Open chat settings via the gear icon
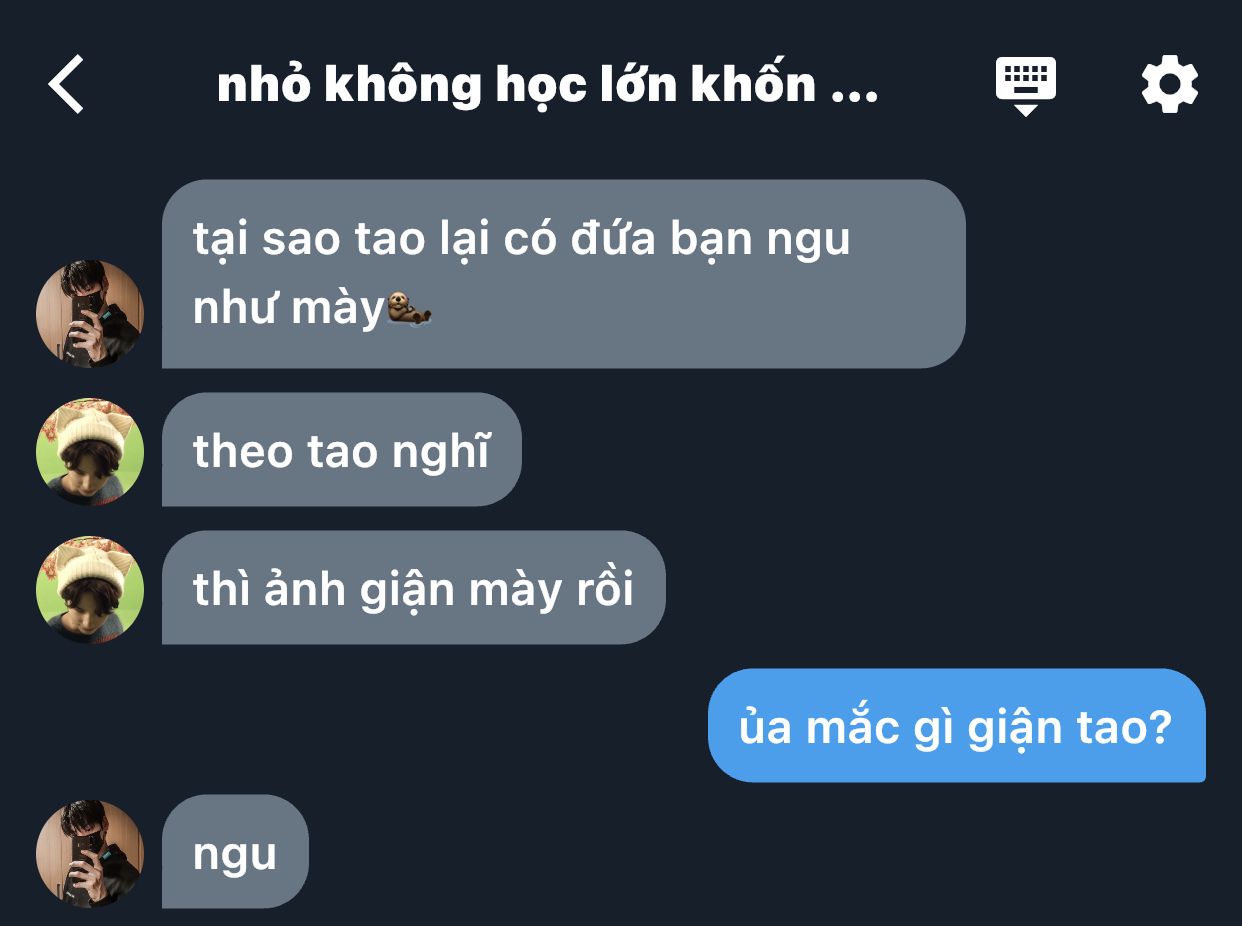Image resolution: width=1242 pixels, height=926 pixels. point(1169,84)
